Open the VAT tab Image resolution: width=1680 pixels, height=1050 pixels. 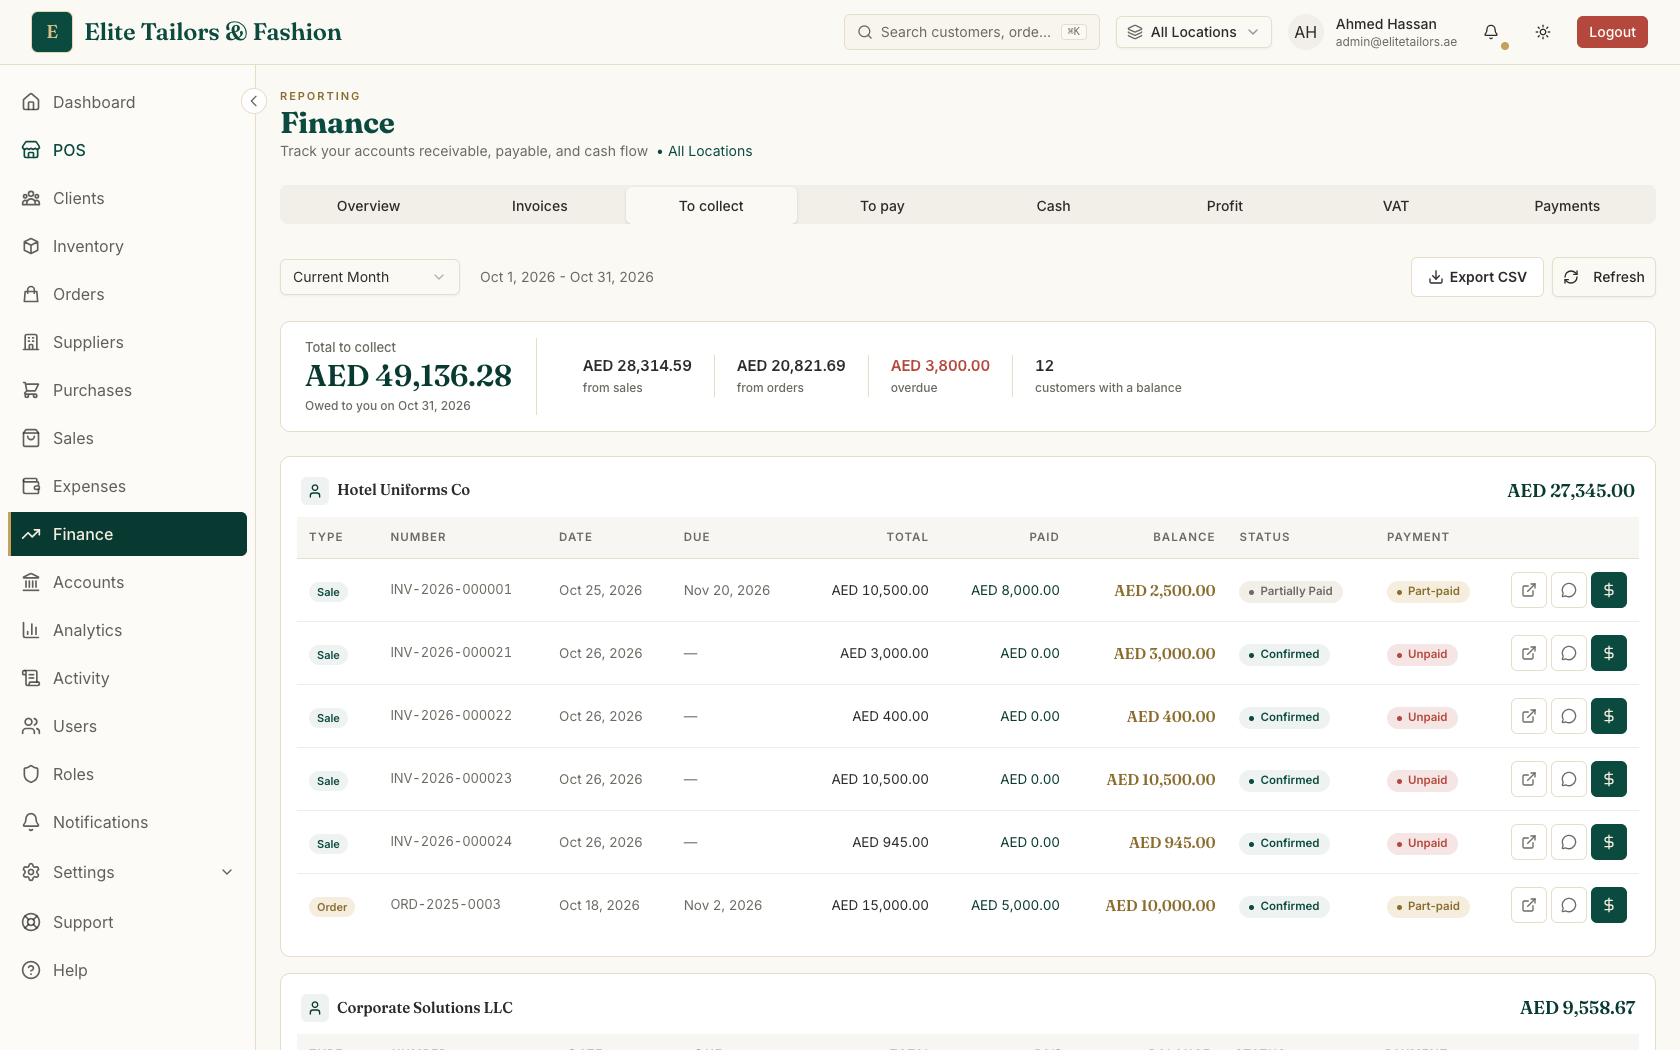coord(1396,206)
